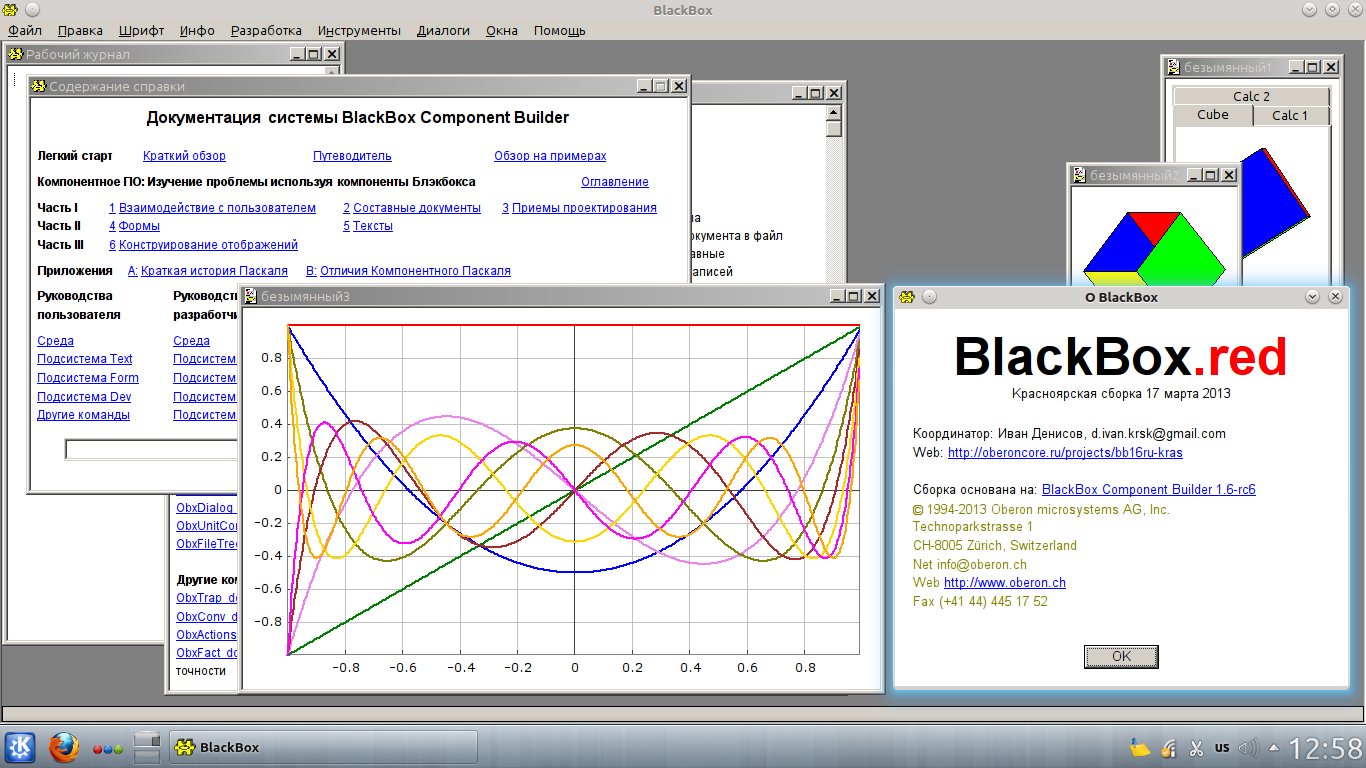Viewport: 1366px width, 768px height.
Task: Open the virtual desktop pager
Action: pos(147,747)
